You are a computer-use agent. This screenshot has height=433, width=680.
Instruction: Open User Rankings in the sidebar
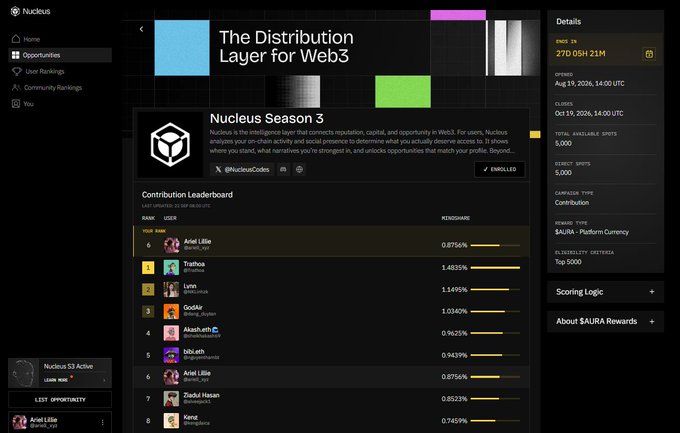click(60, 71)
